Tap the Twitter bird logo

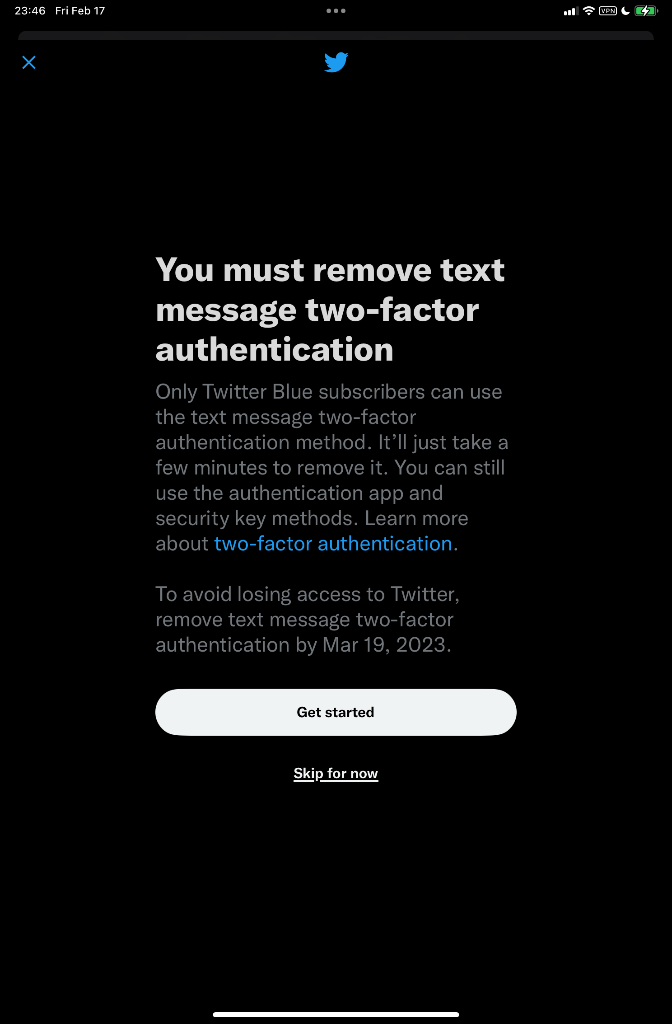coord(336,63)
